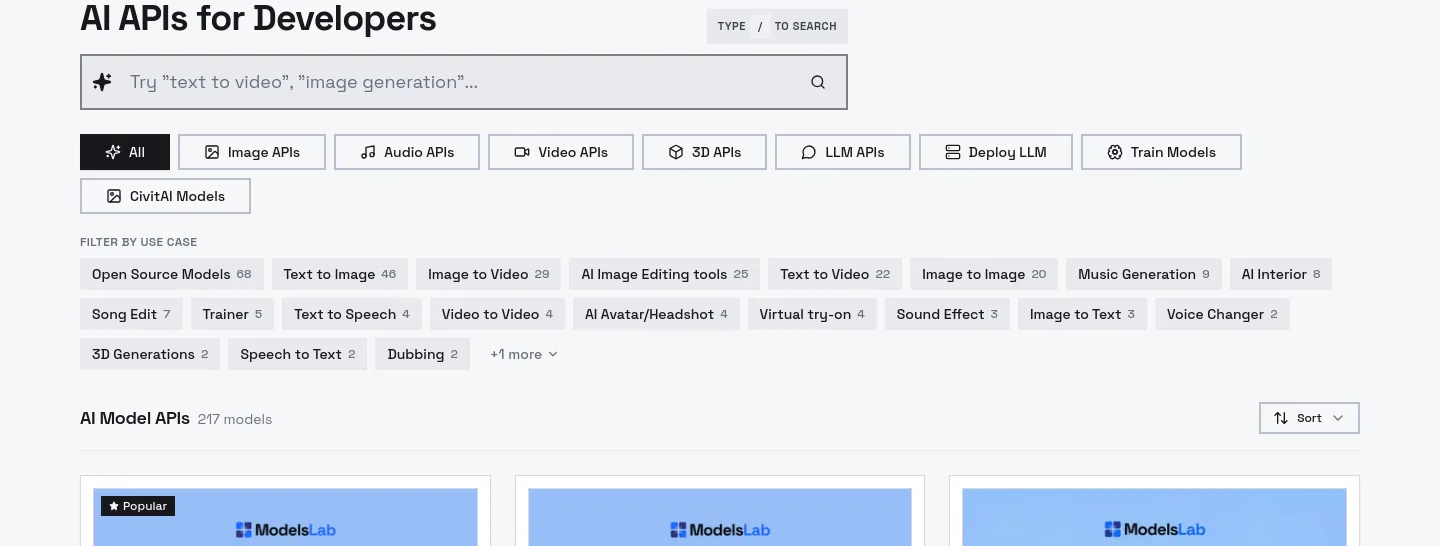Filter by Dubbing use case

pyautogui.click(x=422, y=354)
